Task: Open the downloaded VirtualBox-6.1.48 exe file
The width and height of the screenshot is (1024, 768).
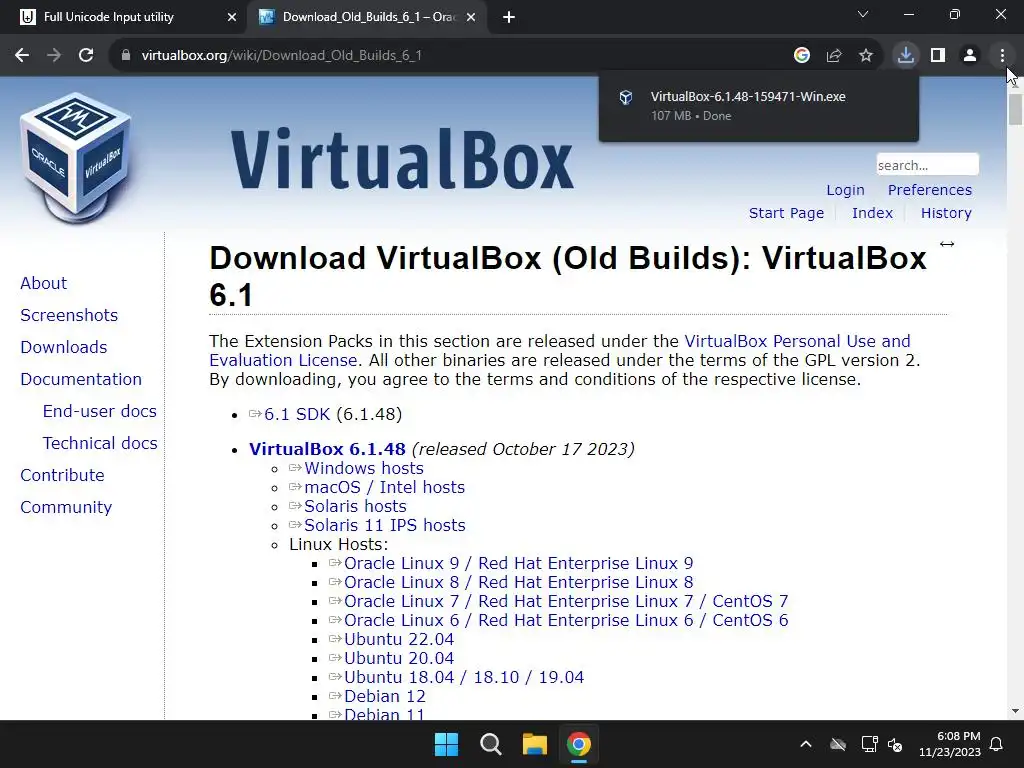Action: (758, 106)
